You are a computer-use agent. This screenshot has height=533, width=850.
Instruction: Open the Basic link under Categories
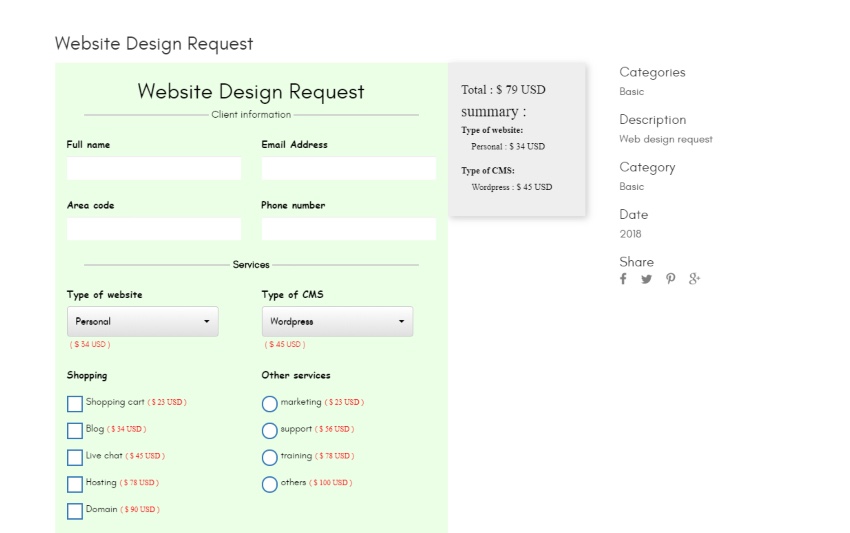pyautogui.click(x=632, y=92)
